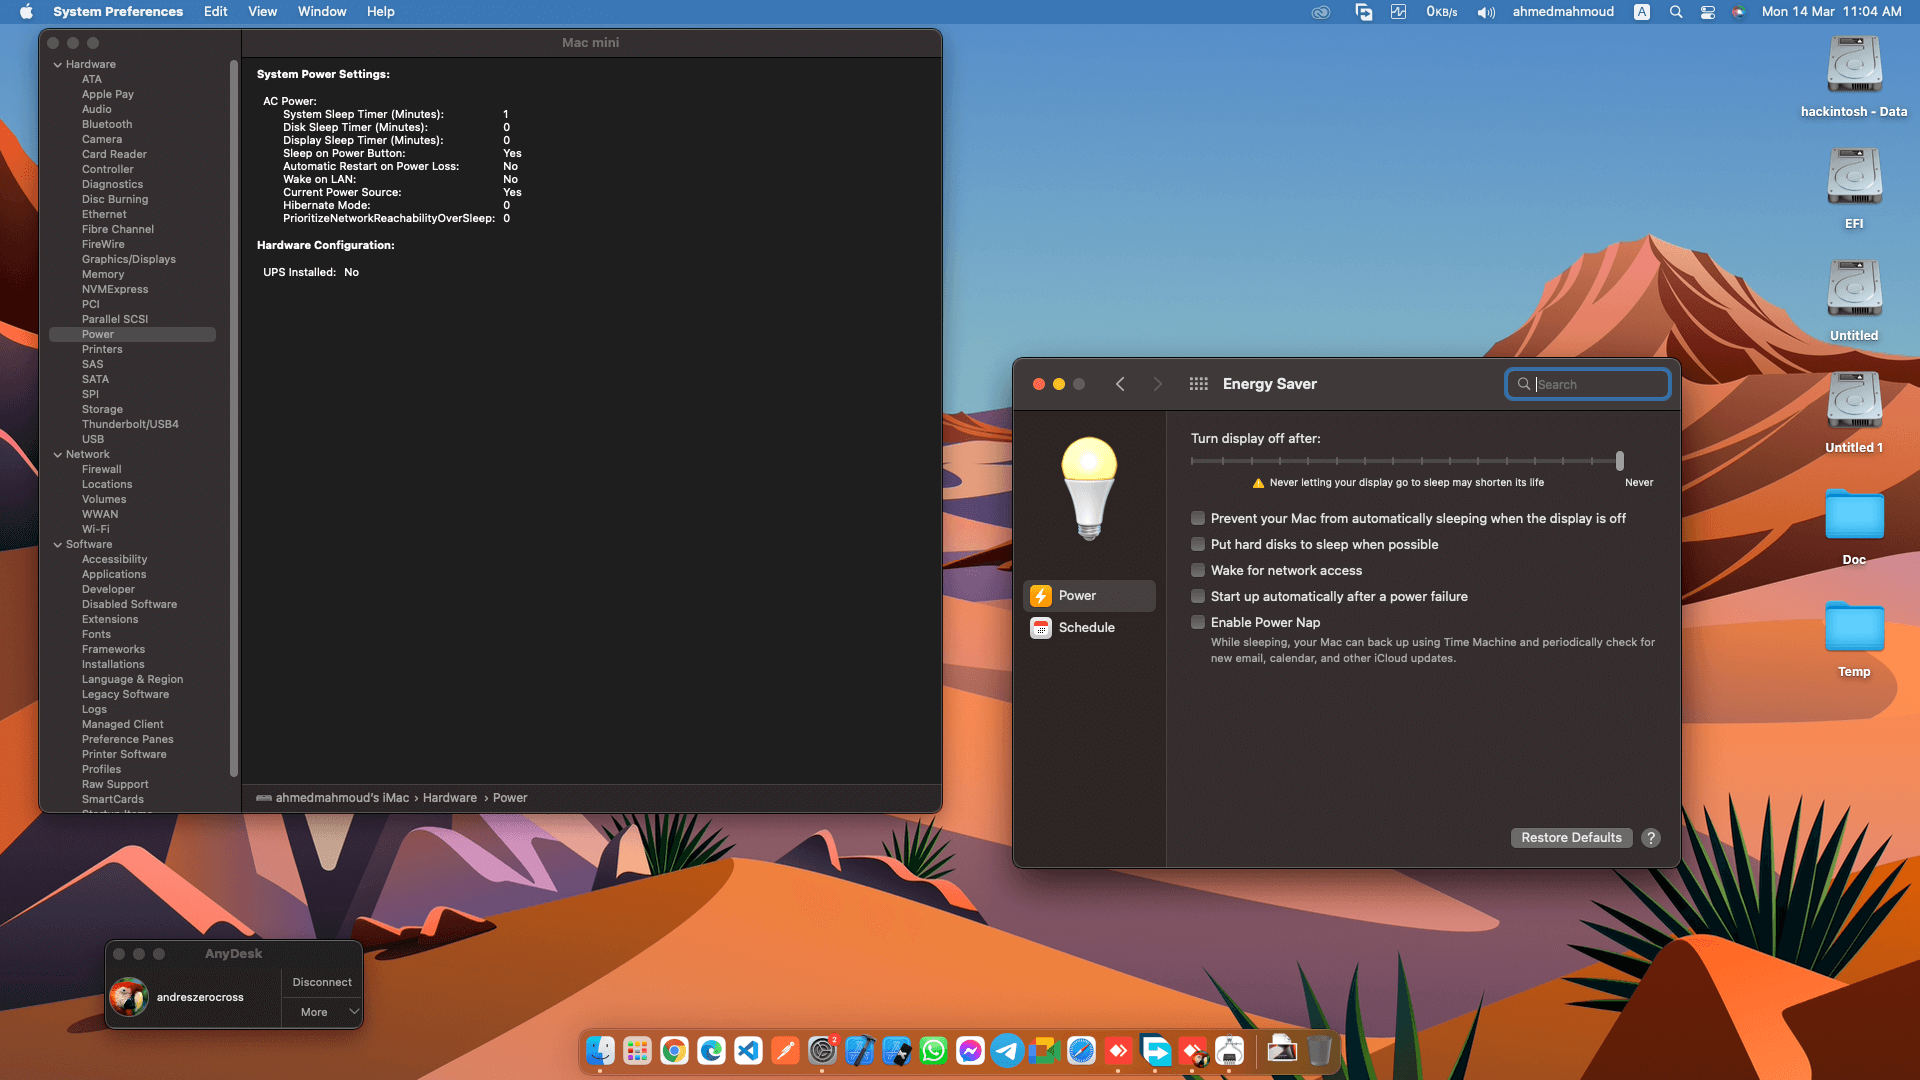
Task: Click the Restore Defaults button
Action: tap(1572, 838)
